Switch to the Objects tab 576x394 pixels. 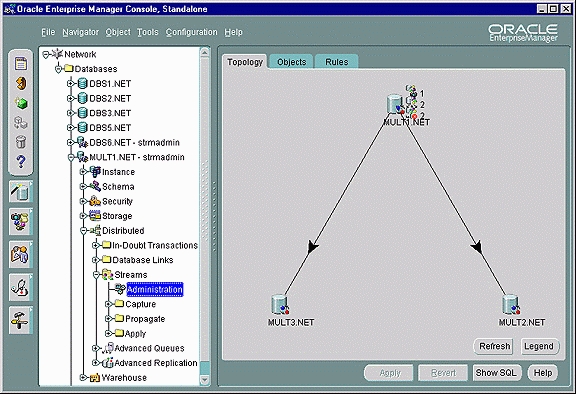click(x=292, y=62)
